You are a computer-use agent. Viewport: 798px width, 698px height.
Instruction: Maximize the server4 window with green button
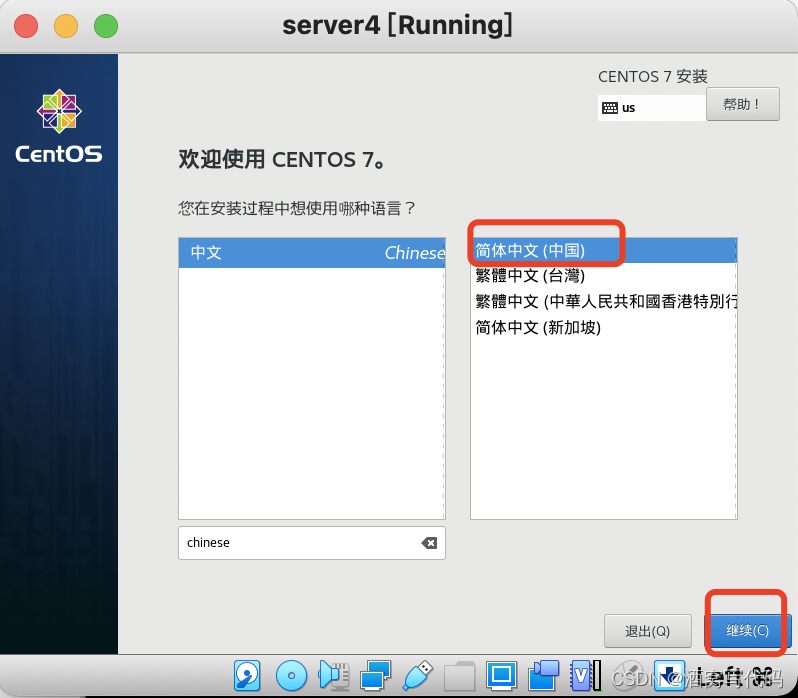coord(106,26)
